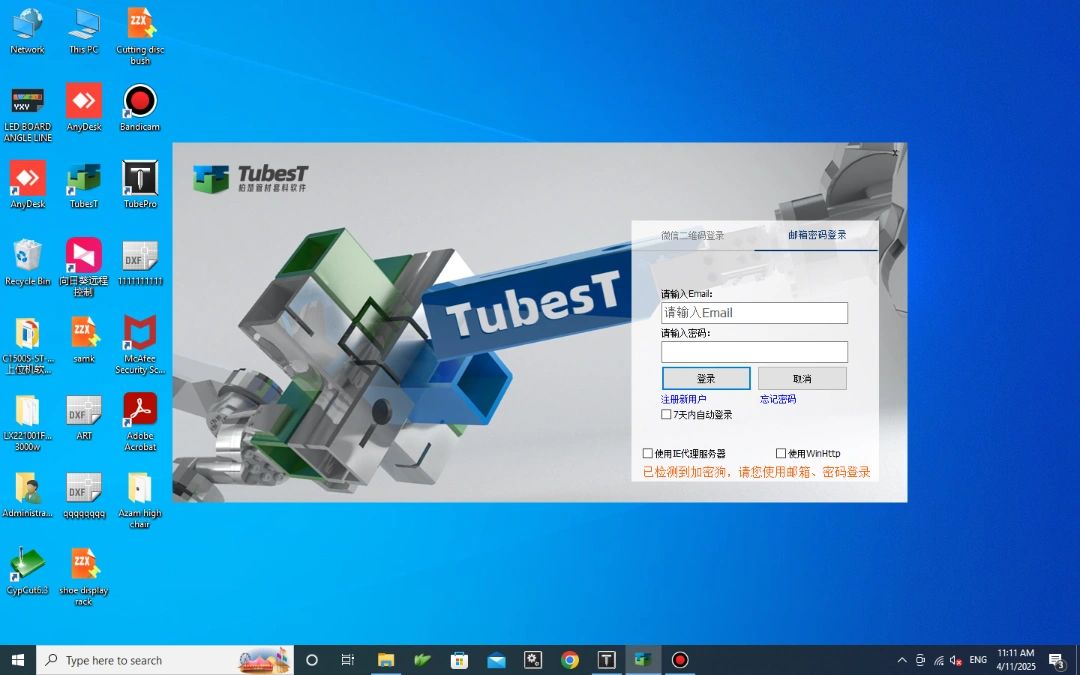Switch to the 微信二维码登录 tab
1080x675 pixels.
[x=692, y=236]
